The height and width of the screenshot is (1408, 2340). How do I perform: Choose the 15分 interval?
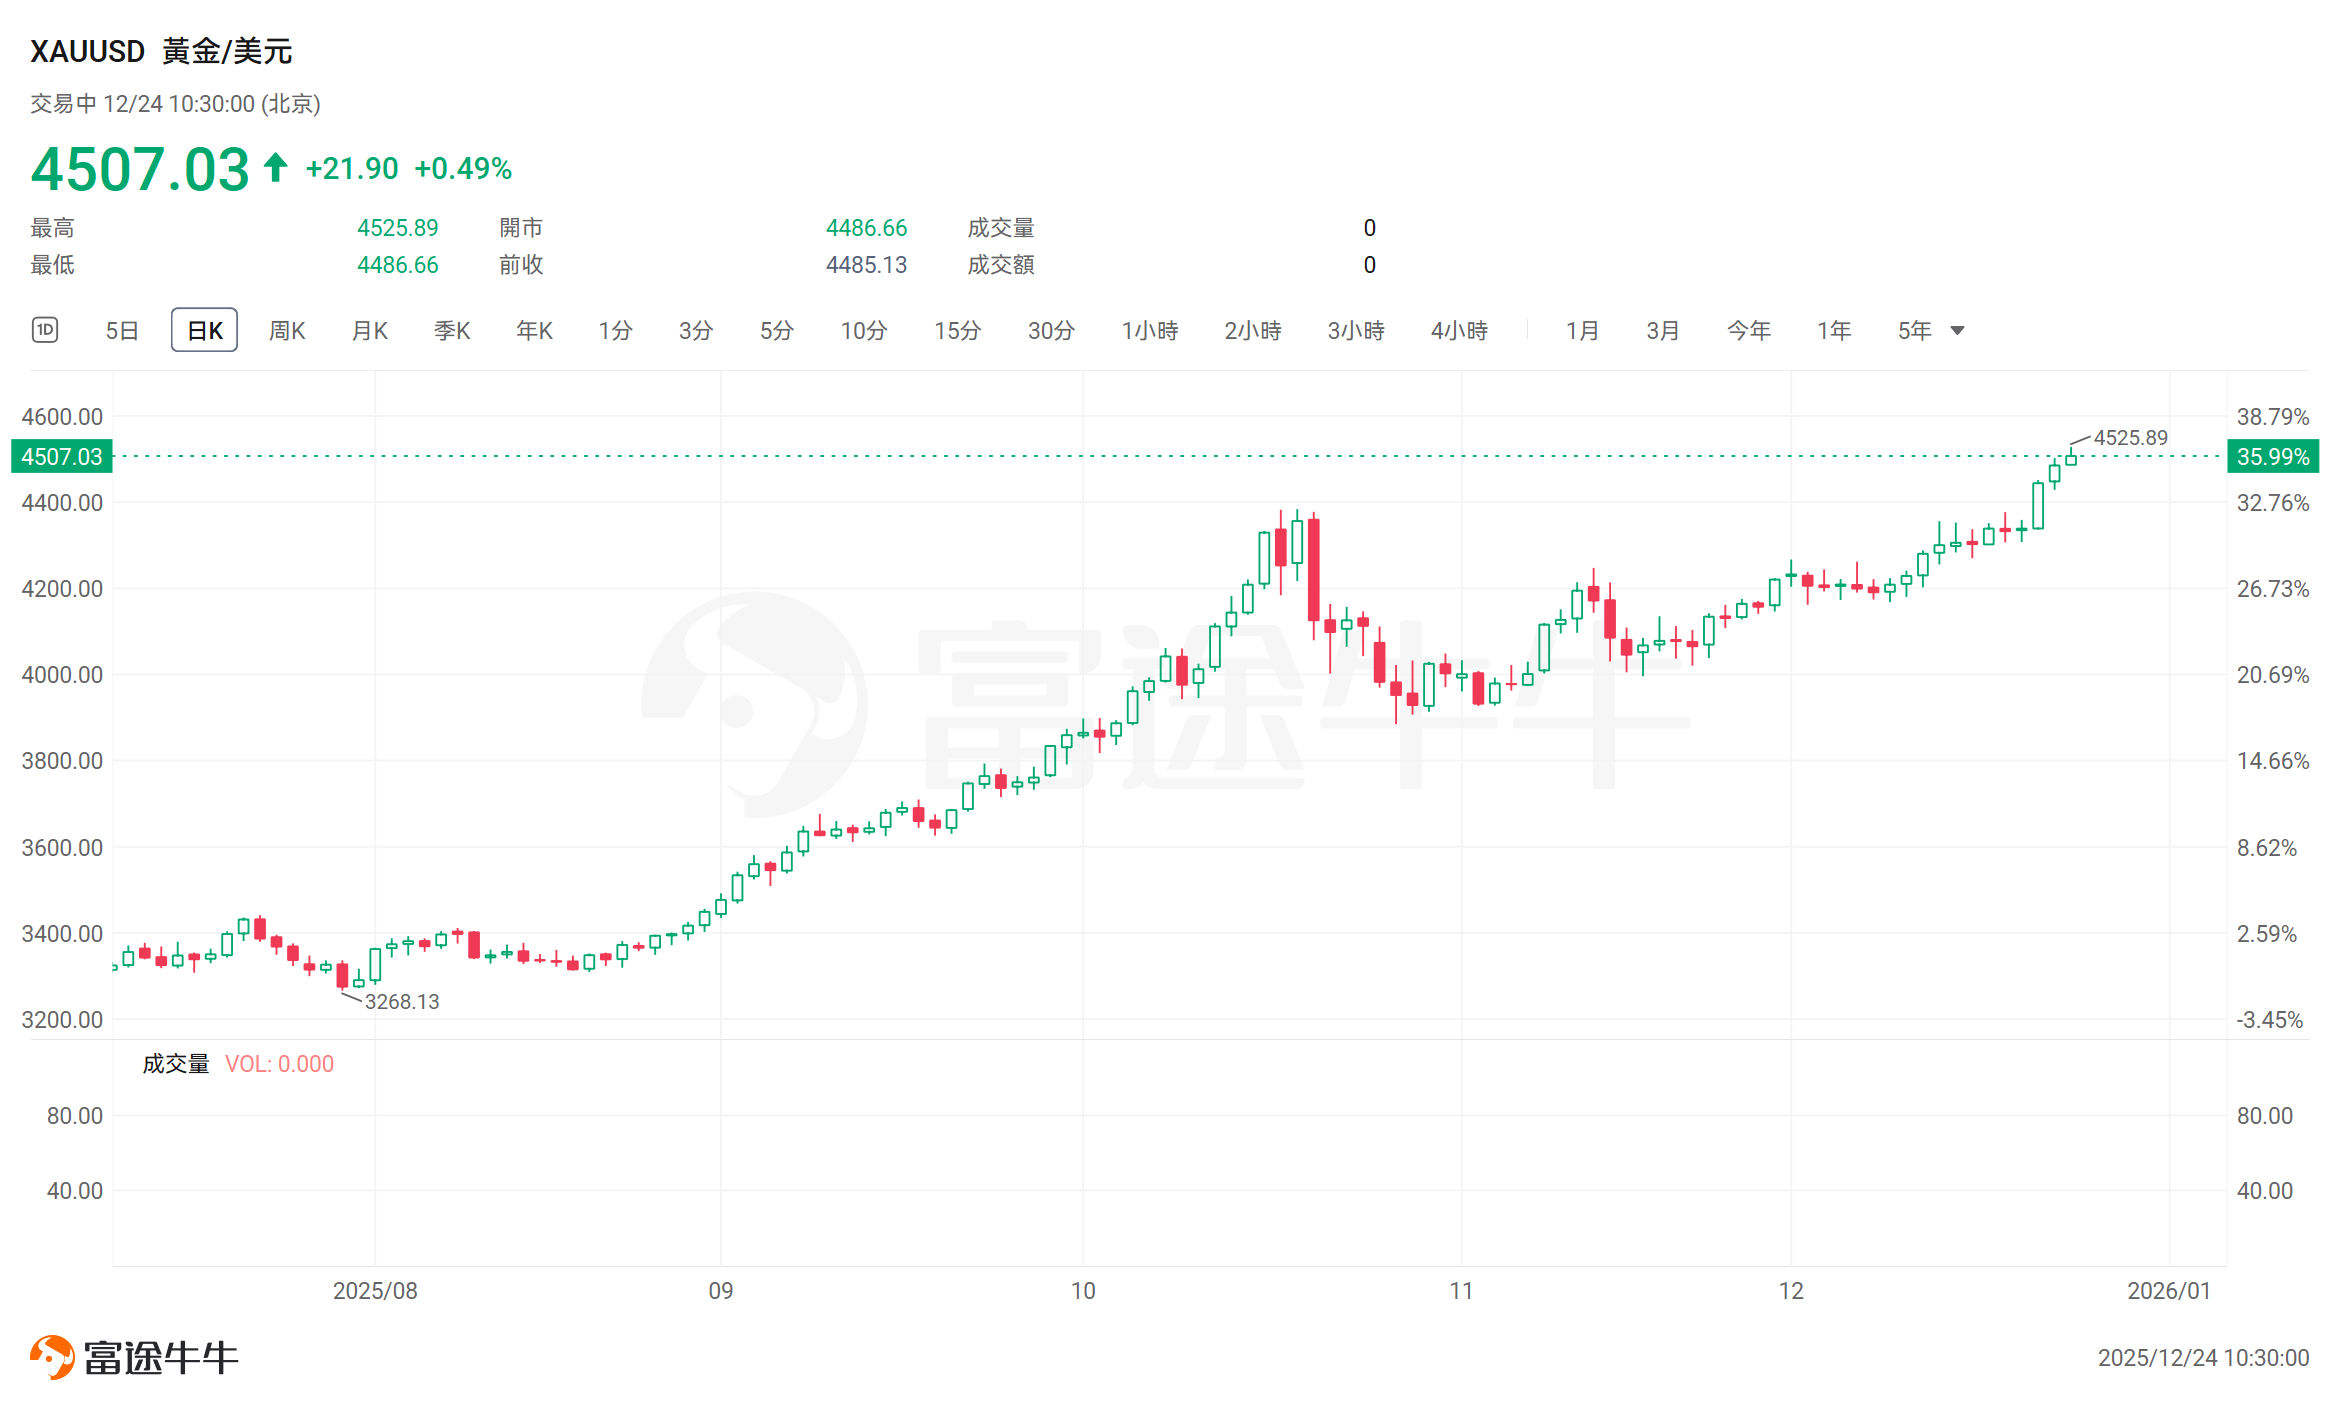click(x=957, y=330)
